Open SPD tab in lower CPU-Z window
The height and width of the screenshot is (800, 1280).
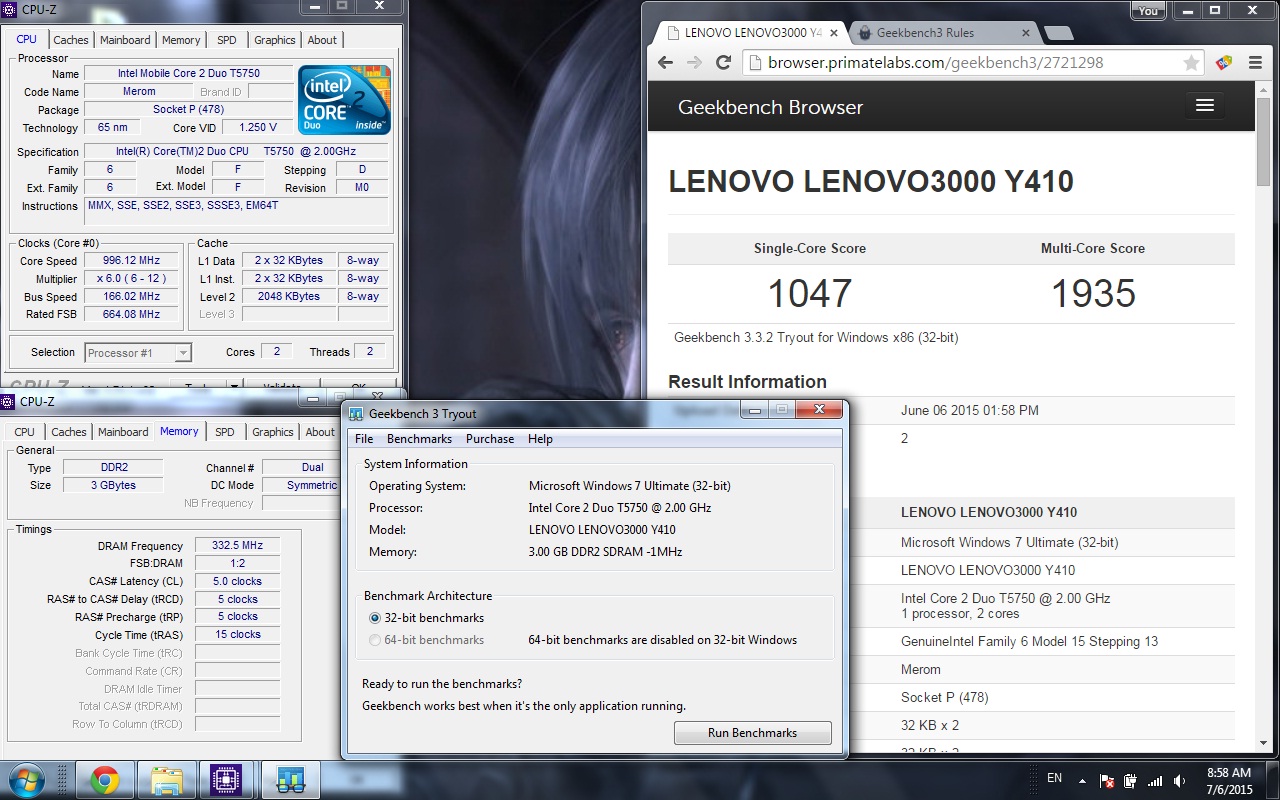click(225, 432)
